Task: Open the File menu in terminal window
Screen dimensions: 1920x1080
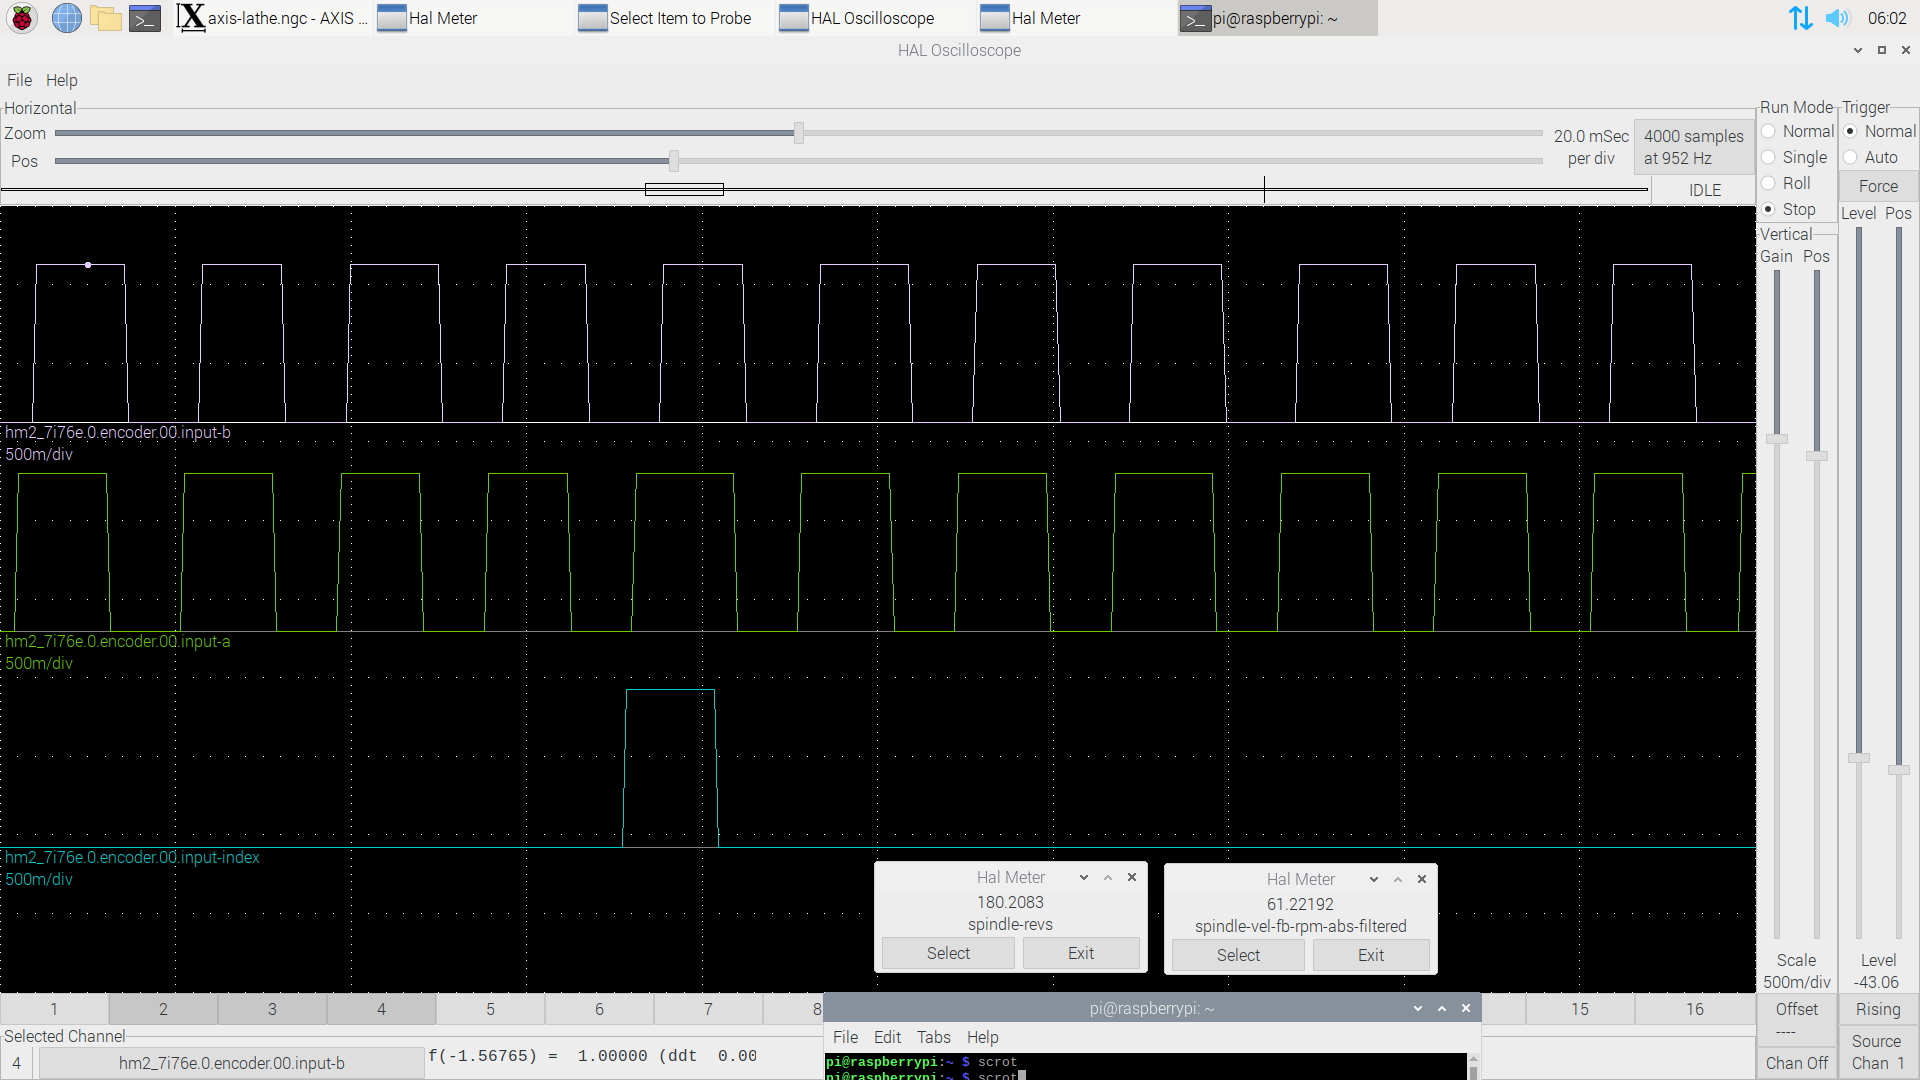Action: point(845,1037)
